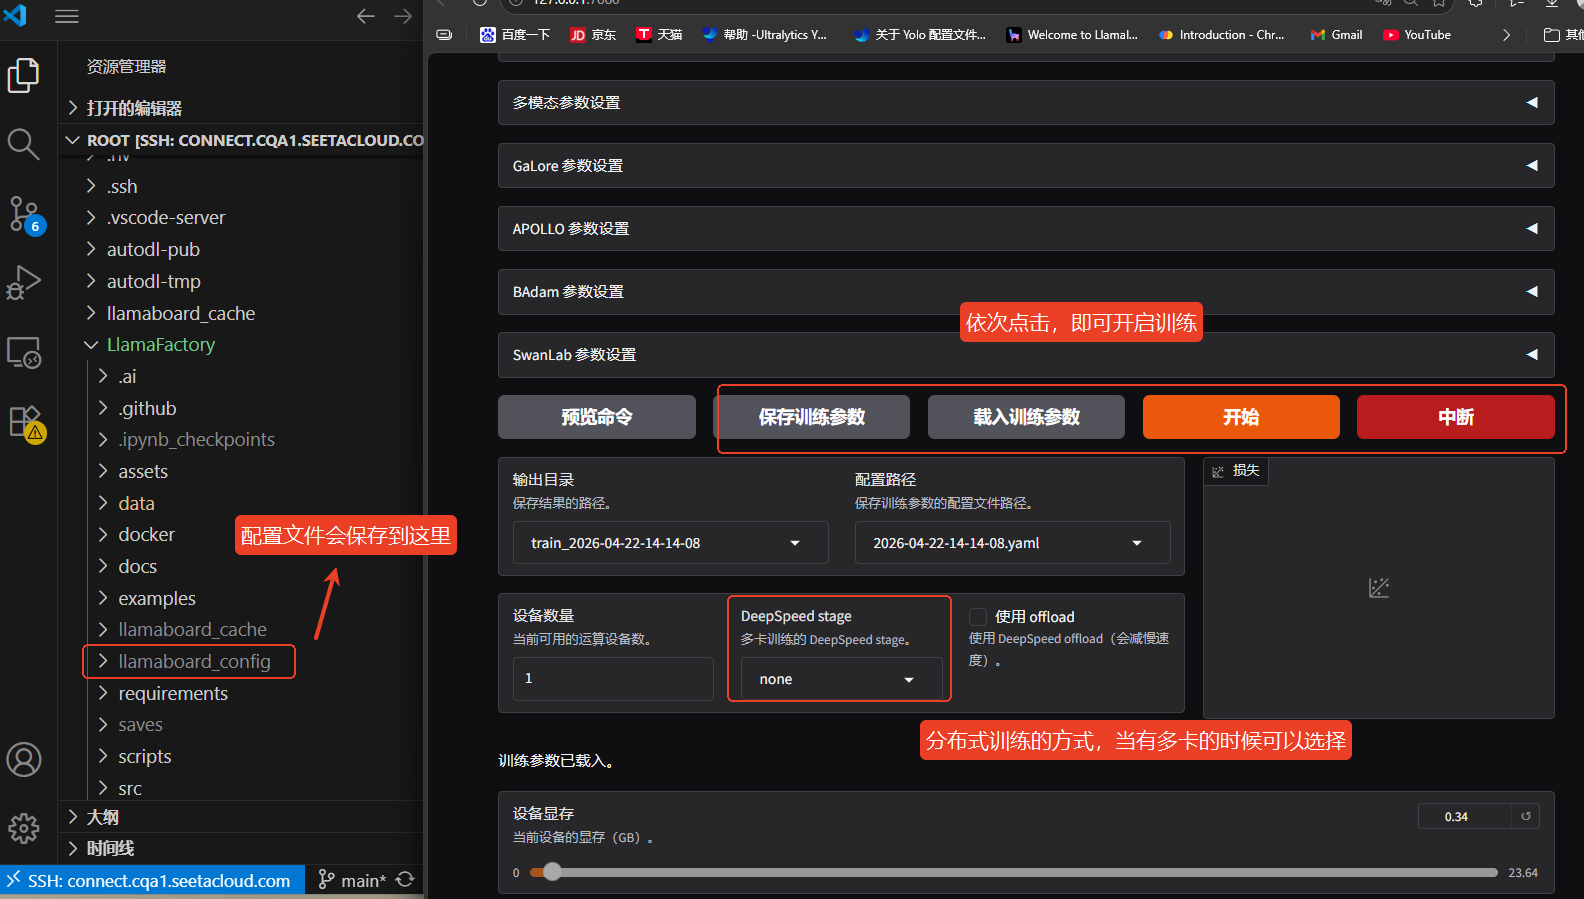Open the DeepSpeed stage dropdown
Screen dimensions: 1584x899
pyautogui.click(x=841, y=679)
